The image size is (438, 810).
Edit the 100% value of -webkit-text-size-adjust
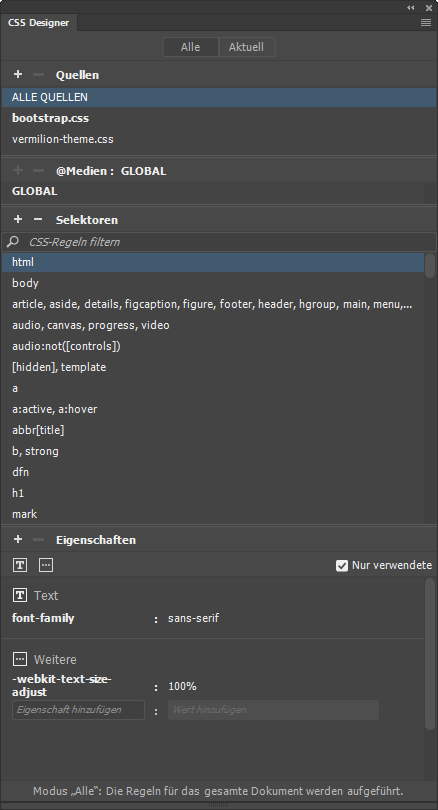[182, 687]
